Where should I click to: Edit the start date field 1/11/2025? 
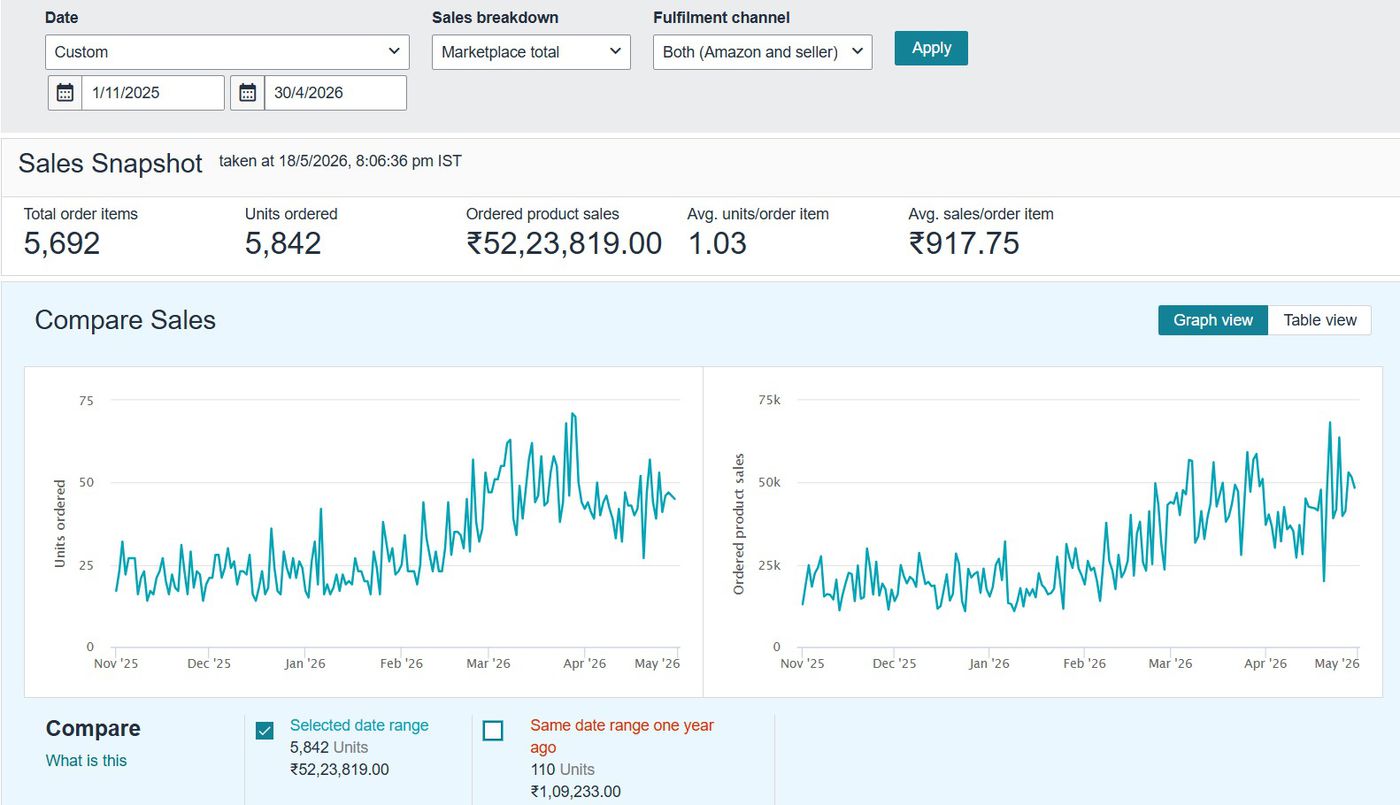(153, 93)
